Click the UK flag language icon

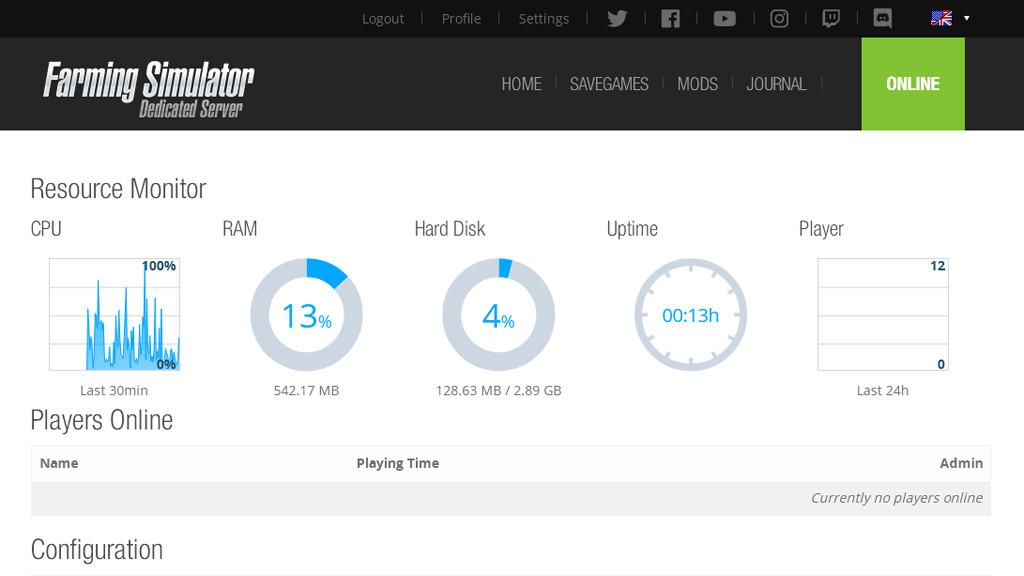click(941, 18)
